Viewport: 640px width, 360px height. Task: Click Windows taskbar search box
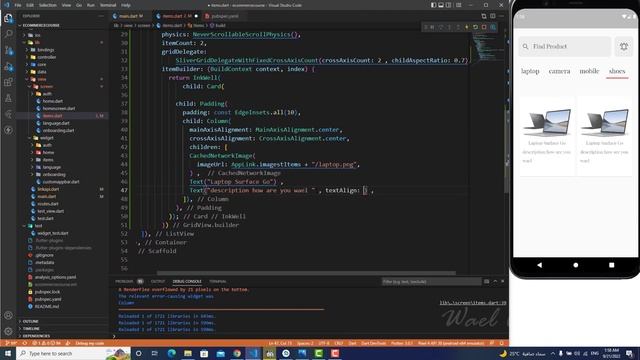tap(73, 353)
